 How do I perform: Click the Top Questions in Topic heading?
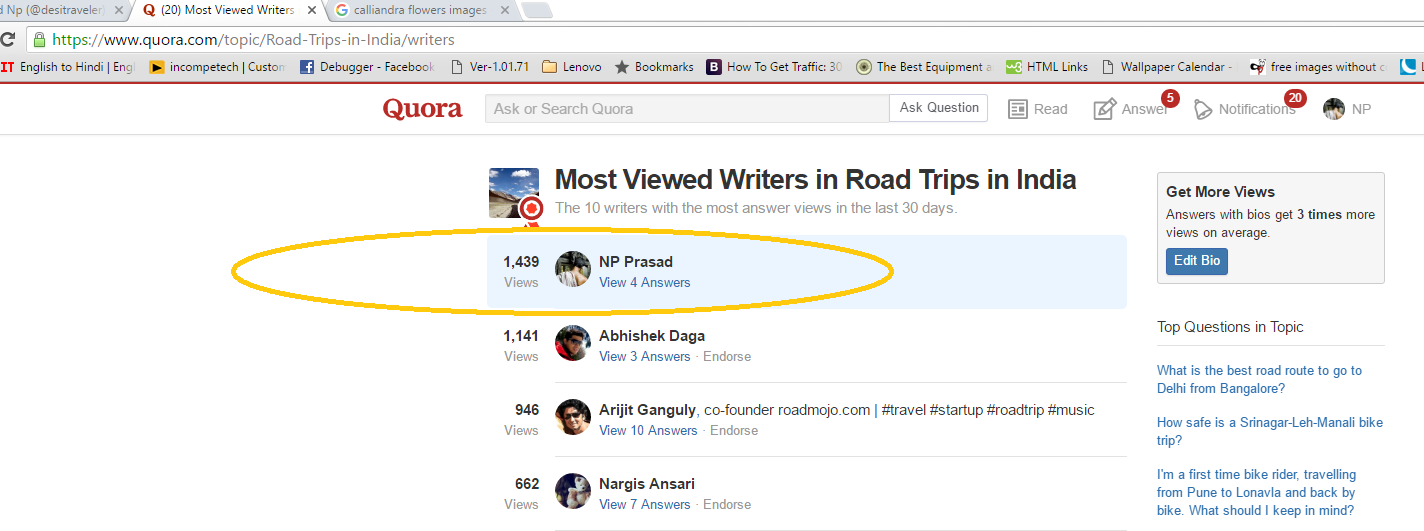[x=1230, y=326]
